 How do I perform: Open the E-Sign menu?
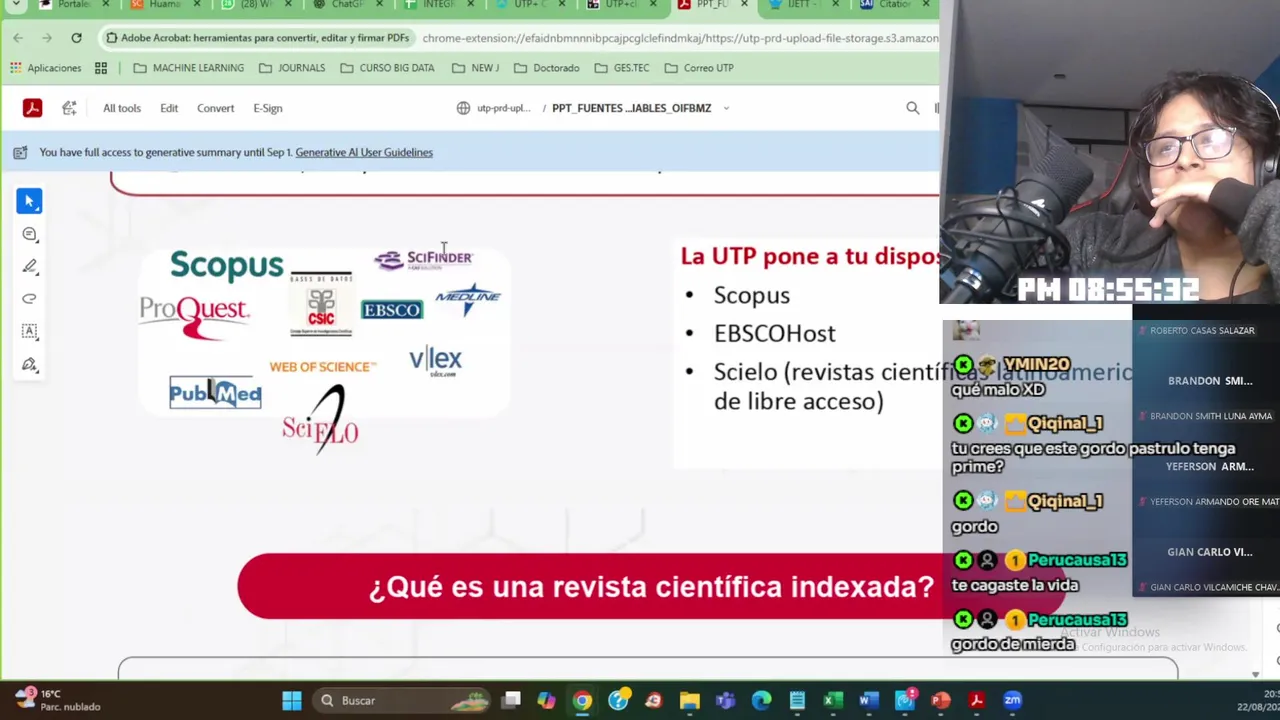pos(268,108)
